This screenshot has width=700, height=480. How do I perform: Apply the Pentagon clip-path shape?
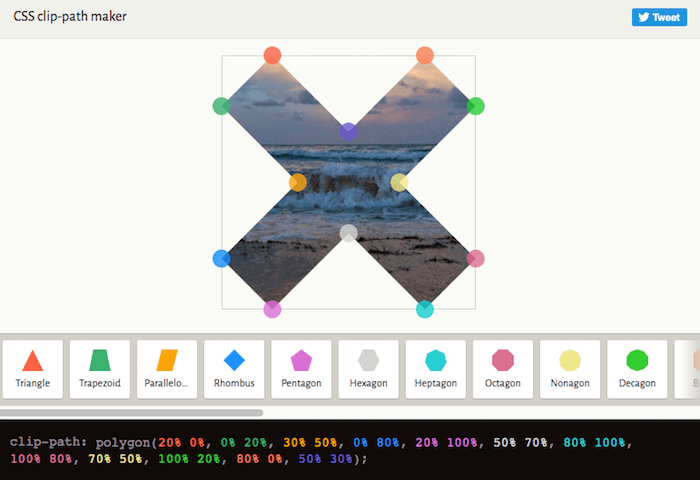point(301,369)
